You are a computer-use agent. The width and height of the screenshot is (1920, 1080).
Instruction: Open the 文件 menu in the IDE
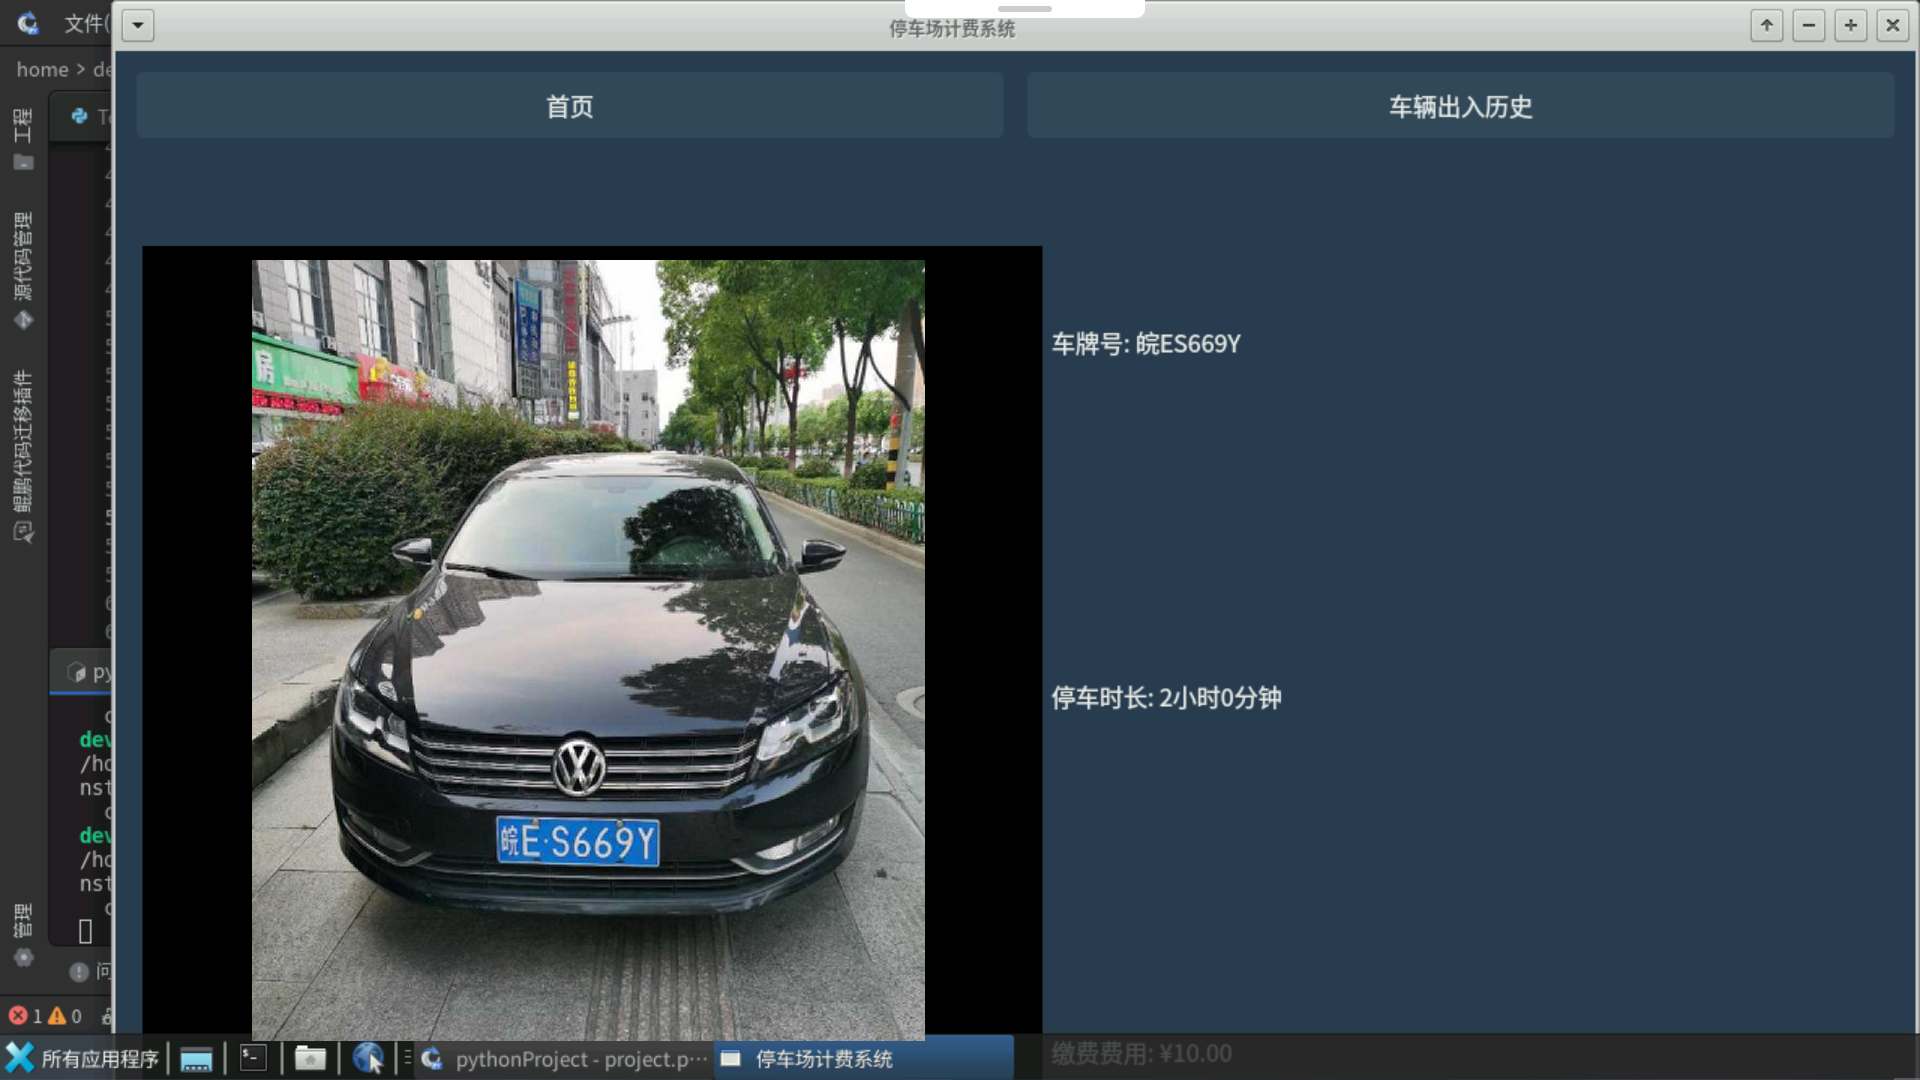pyautogui.click(x=87, y=24)
